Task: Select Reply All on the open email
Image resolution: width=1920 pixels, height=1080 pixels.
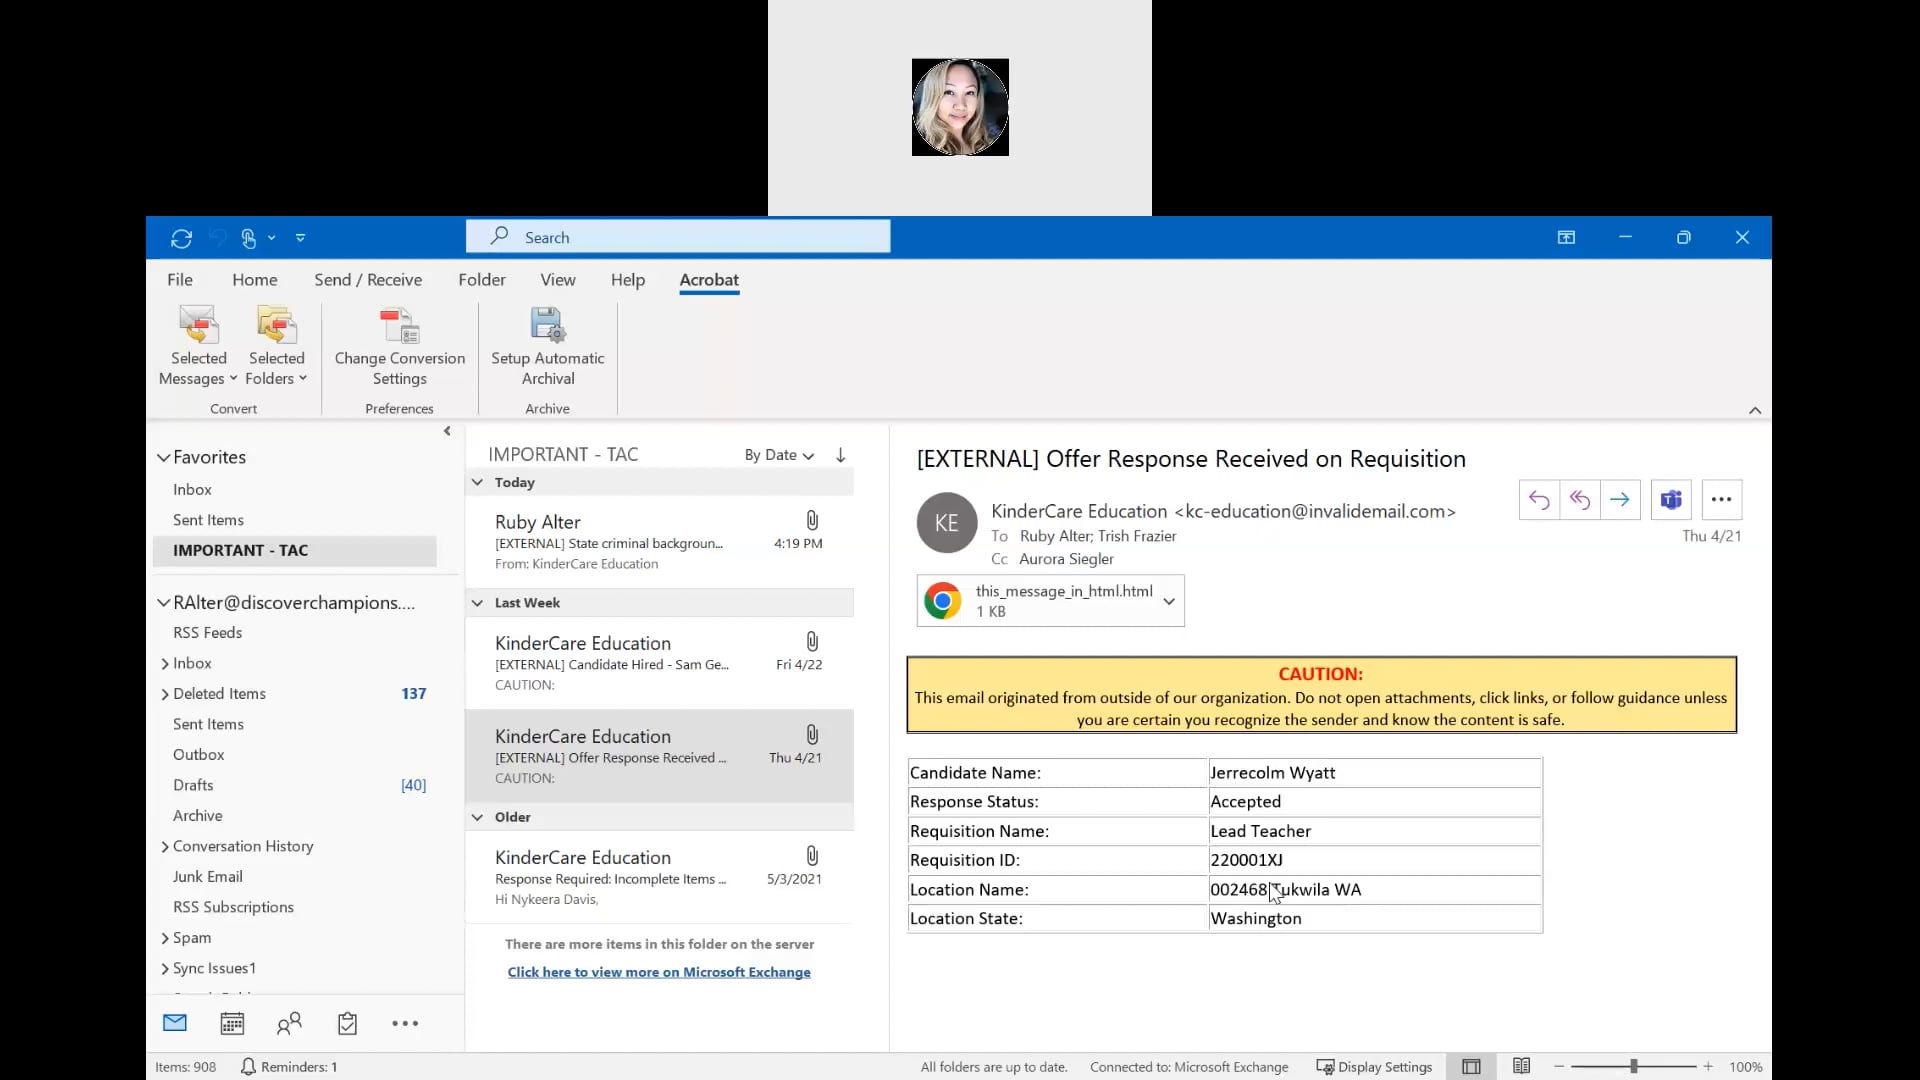Action: click(x=1580, y=499)
